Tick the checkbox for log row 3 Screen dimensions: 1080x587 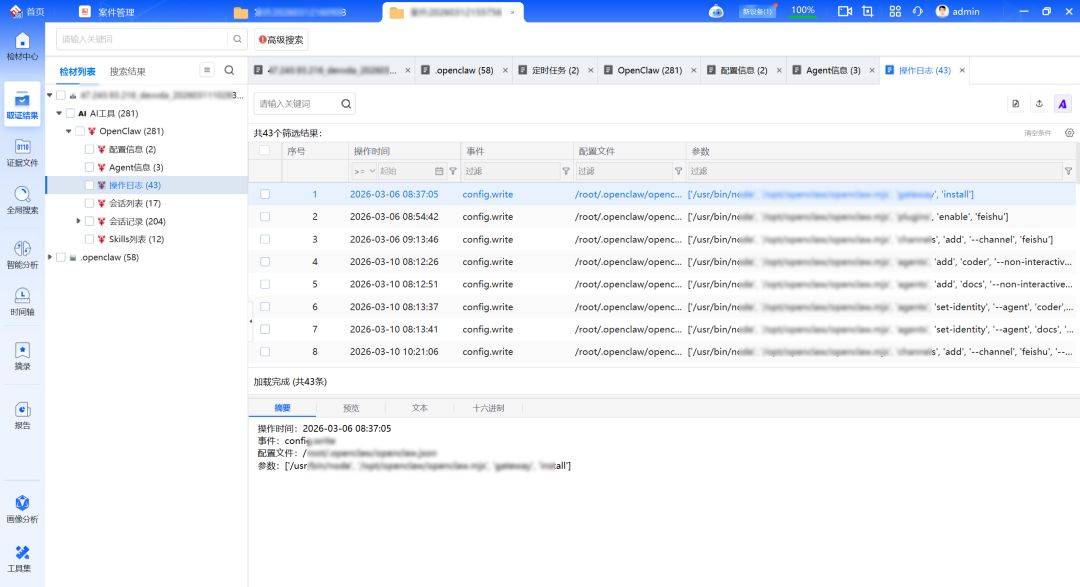click(x=265, y=239)
